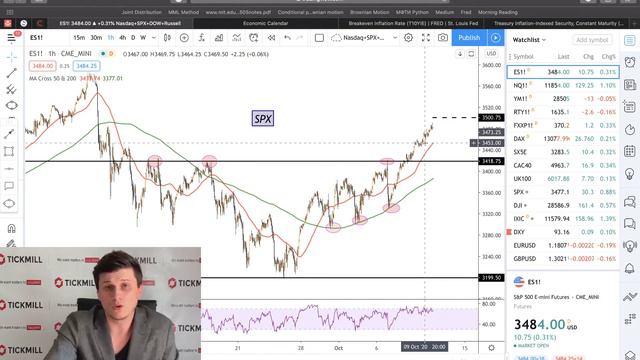The width and height of the screenshot is (640, 360).
Task: Click the Publish button
Action: pos(469,38)
